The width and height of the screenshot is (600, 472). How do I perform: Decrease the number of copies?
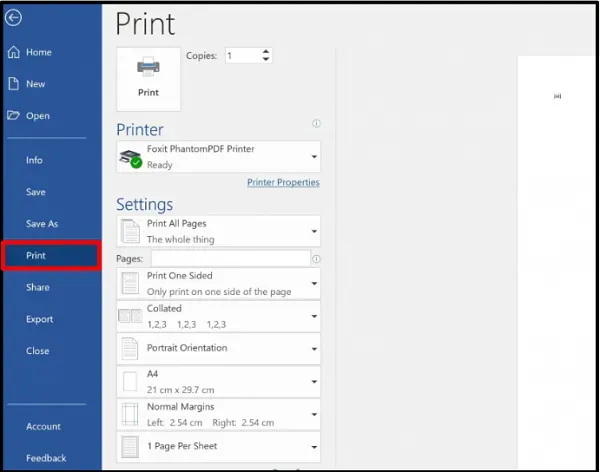pos(265,60)
